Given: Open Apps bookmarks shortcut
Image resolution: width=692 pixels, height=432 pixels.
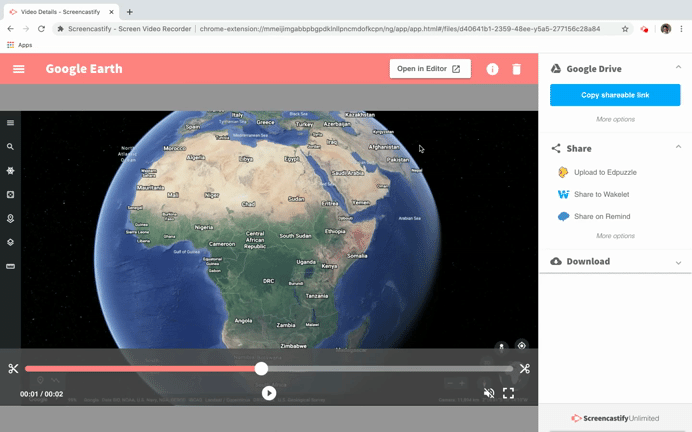Looking at the screenshot, I should (x=19, y=45).
